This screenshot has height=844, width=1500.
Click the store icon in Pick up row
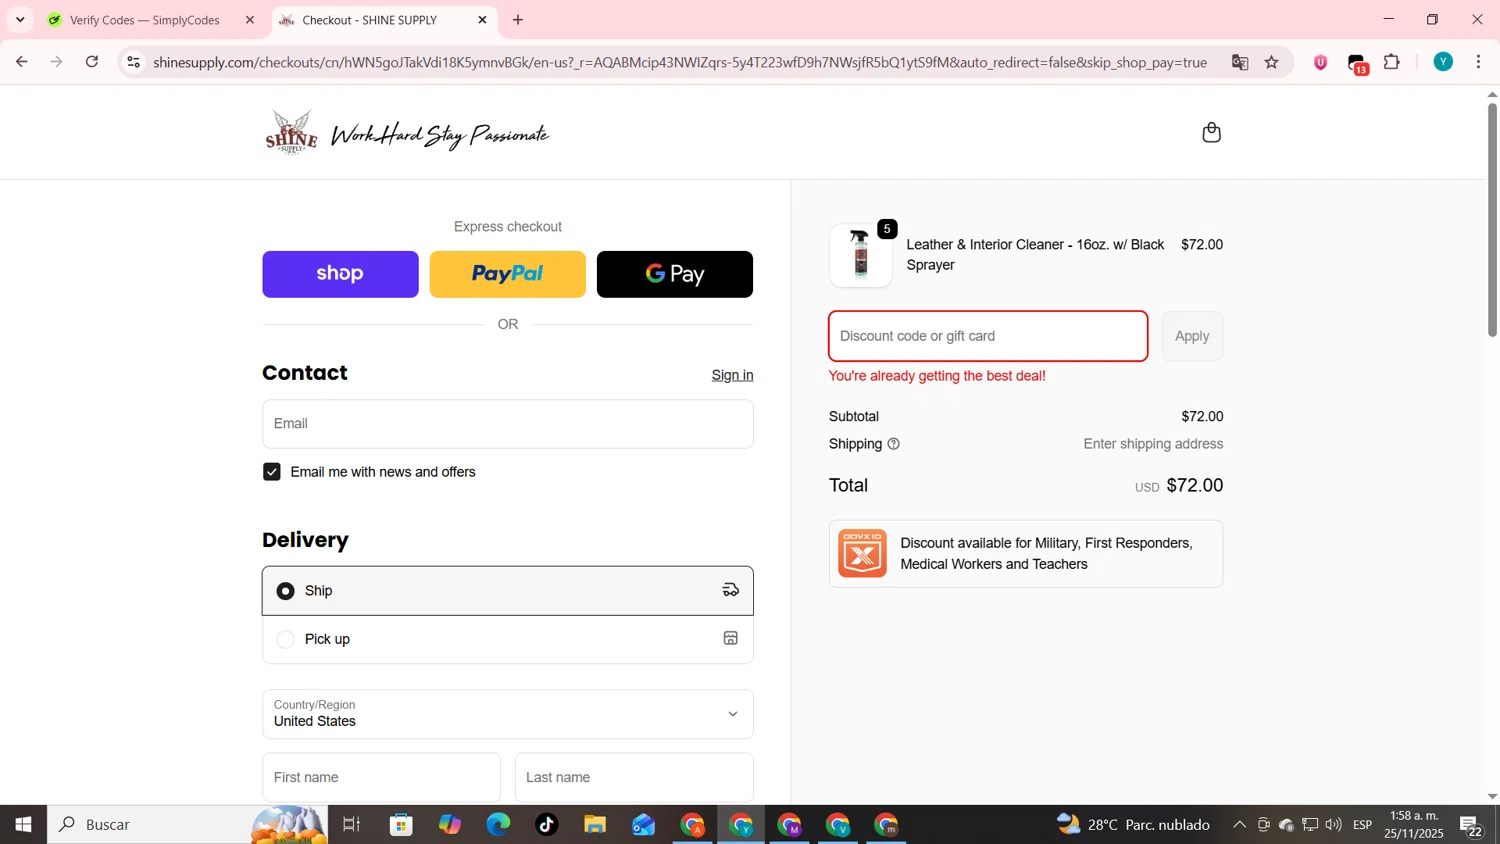731,638
